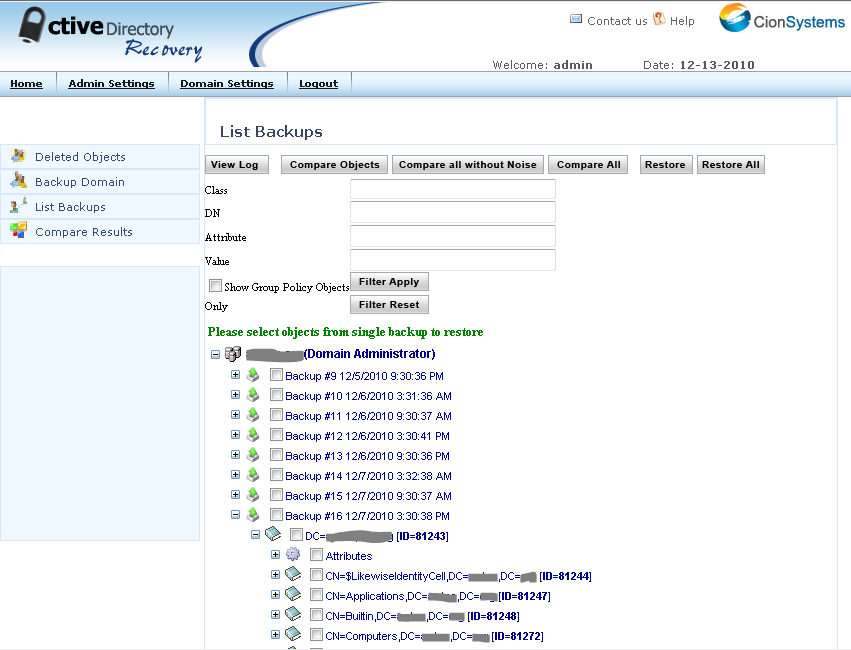Open the Admin Settings menu
Viewport: 851px width, 650px height.
coord(111,84)
